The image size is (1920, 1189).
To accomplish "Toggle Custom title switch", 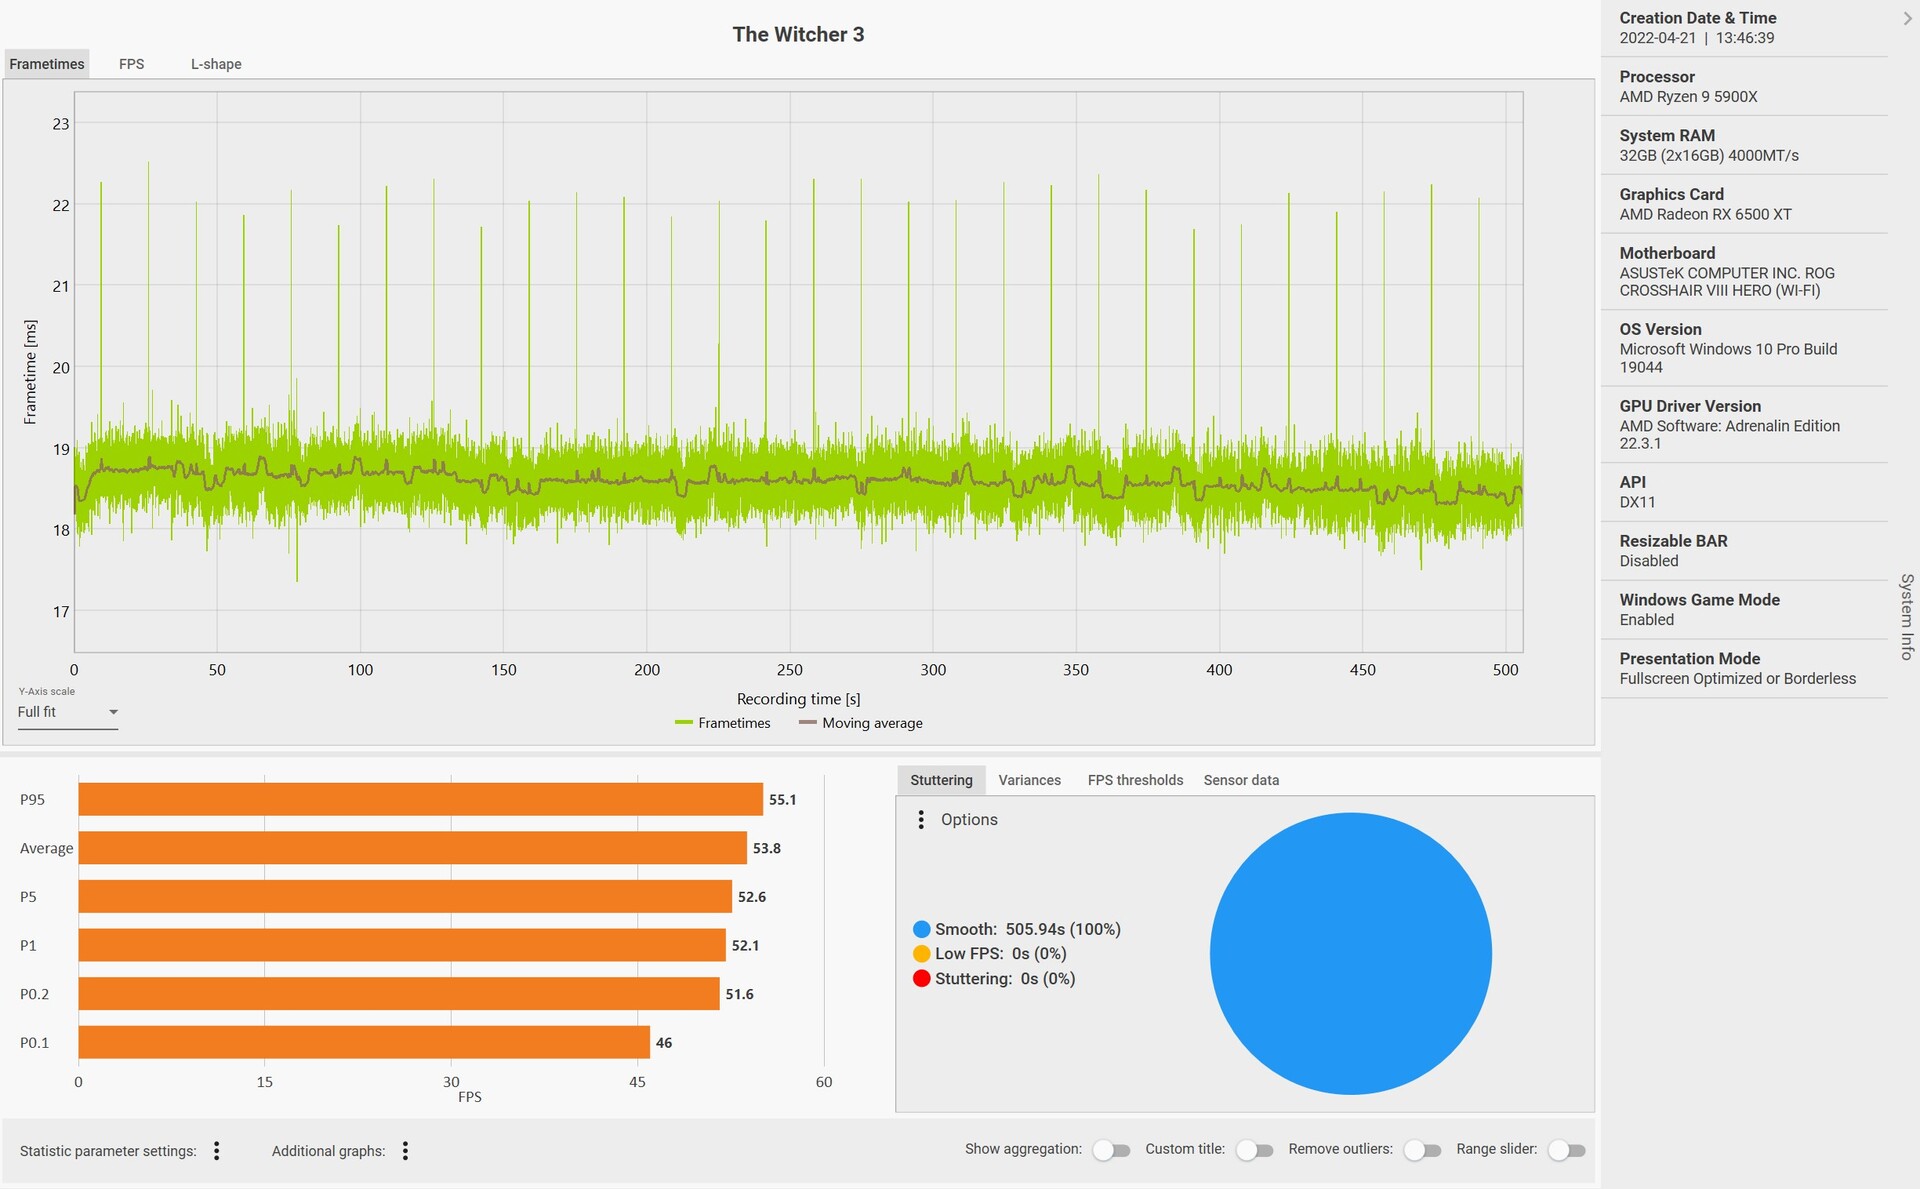I will point(1254,1150).
